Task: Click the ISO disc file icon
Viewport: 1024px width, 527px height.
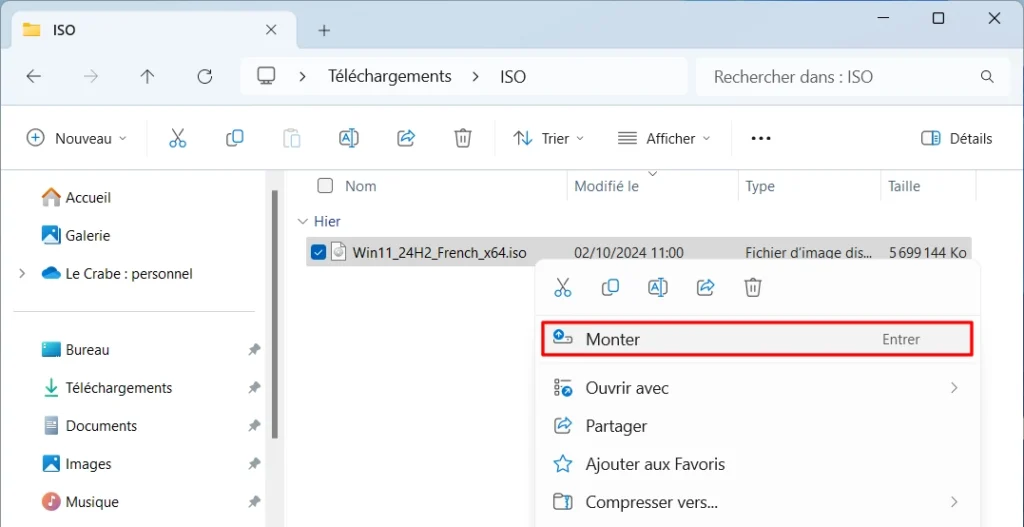Action: coord(338,252)
